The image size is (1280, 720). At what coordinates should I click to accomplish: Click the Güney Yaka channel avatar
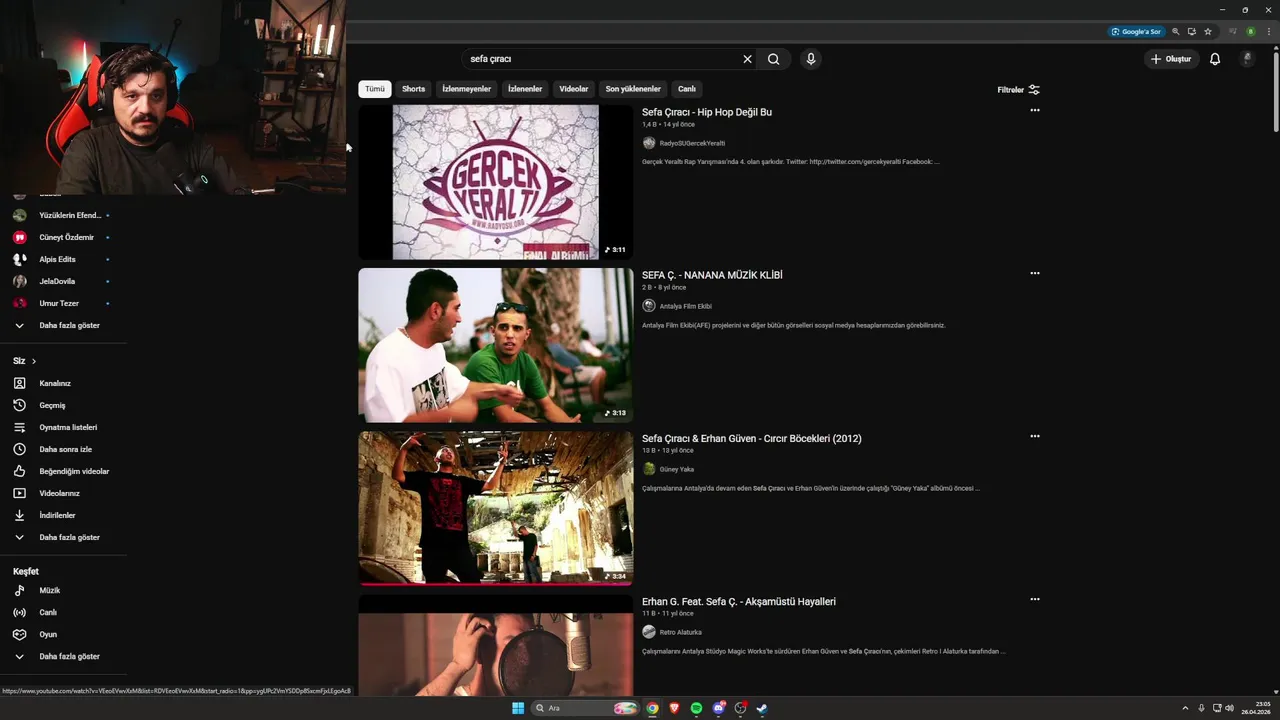pyautogui.click(x=649, y=469)
